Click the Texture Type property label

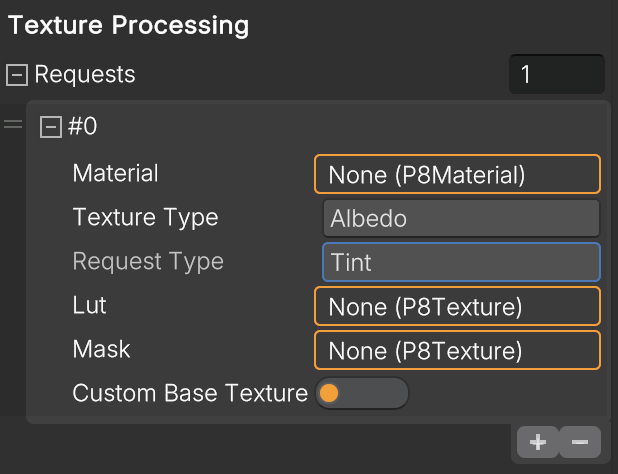(145, 217)
